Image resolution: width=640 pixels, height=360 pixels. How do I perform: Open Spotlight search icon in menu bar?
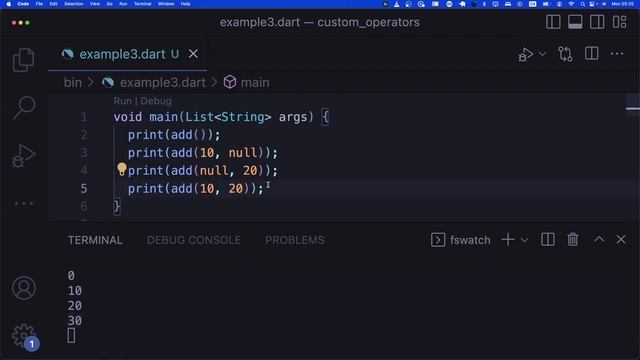click(x=582, y=4)
